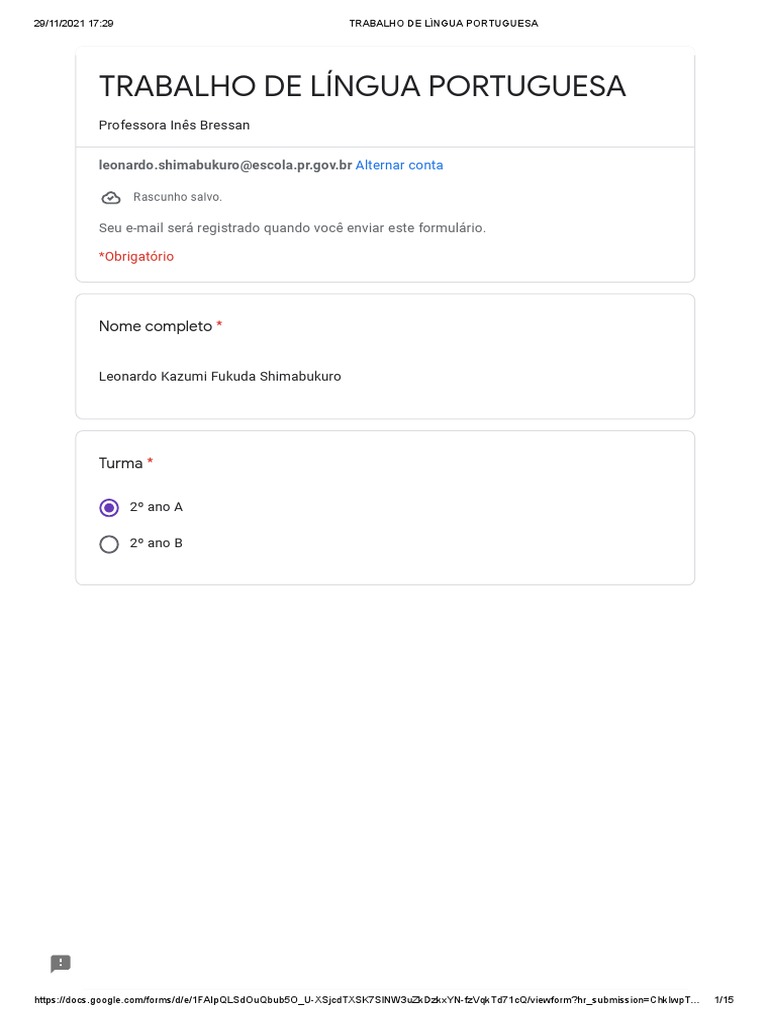
Task: Click the Nome completo question label
Action: (x=155, y=326)
